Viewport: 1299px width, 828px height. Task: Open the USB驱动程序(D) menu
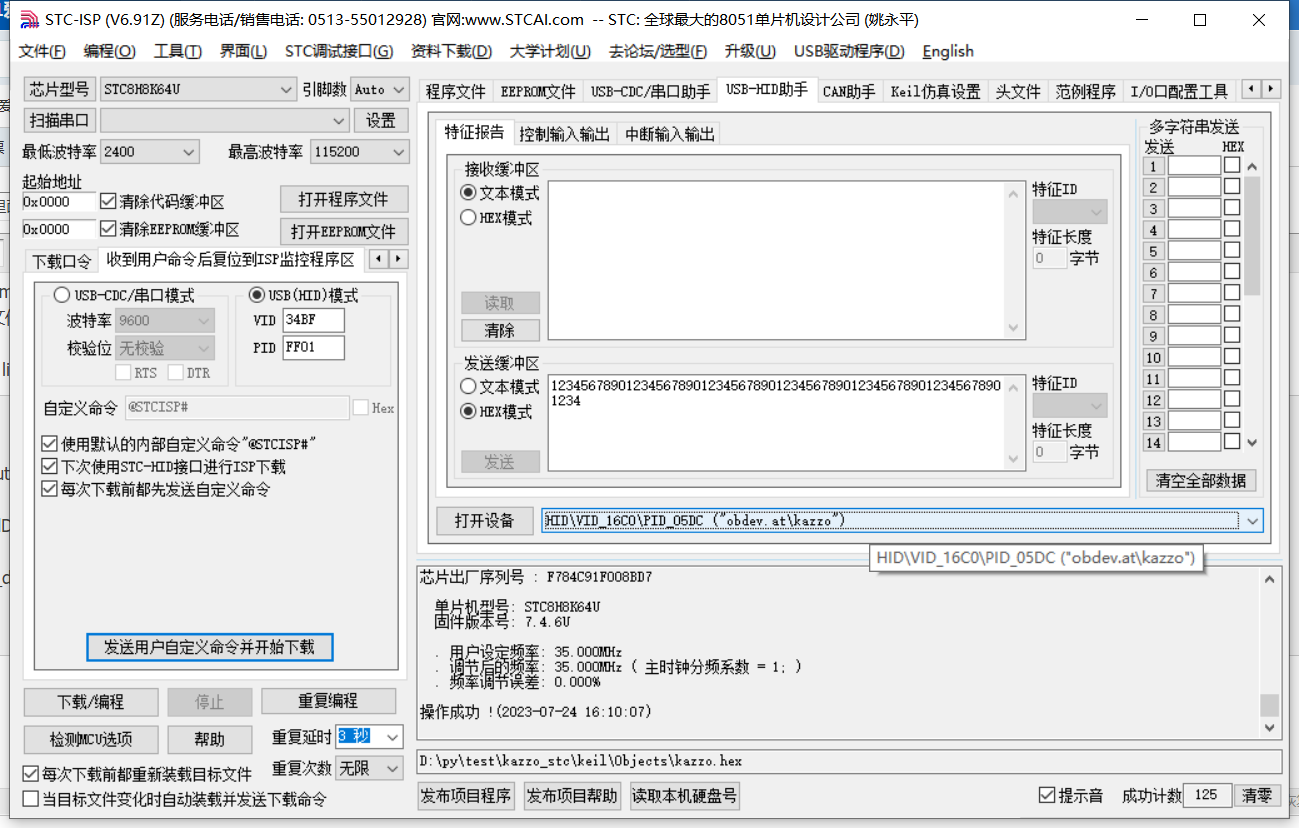click(x=849, y=51)
